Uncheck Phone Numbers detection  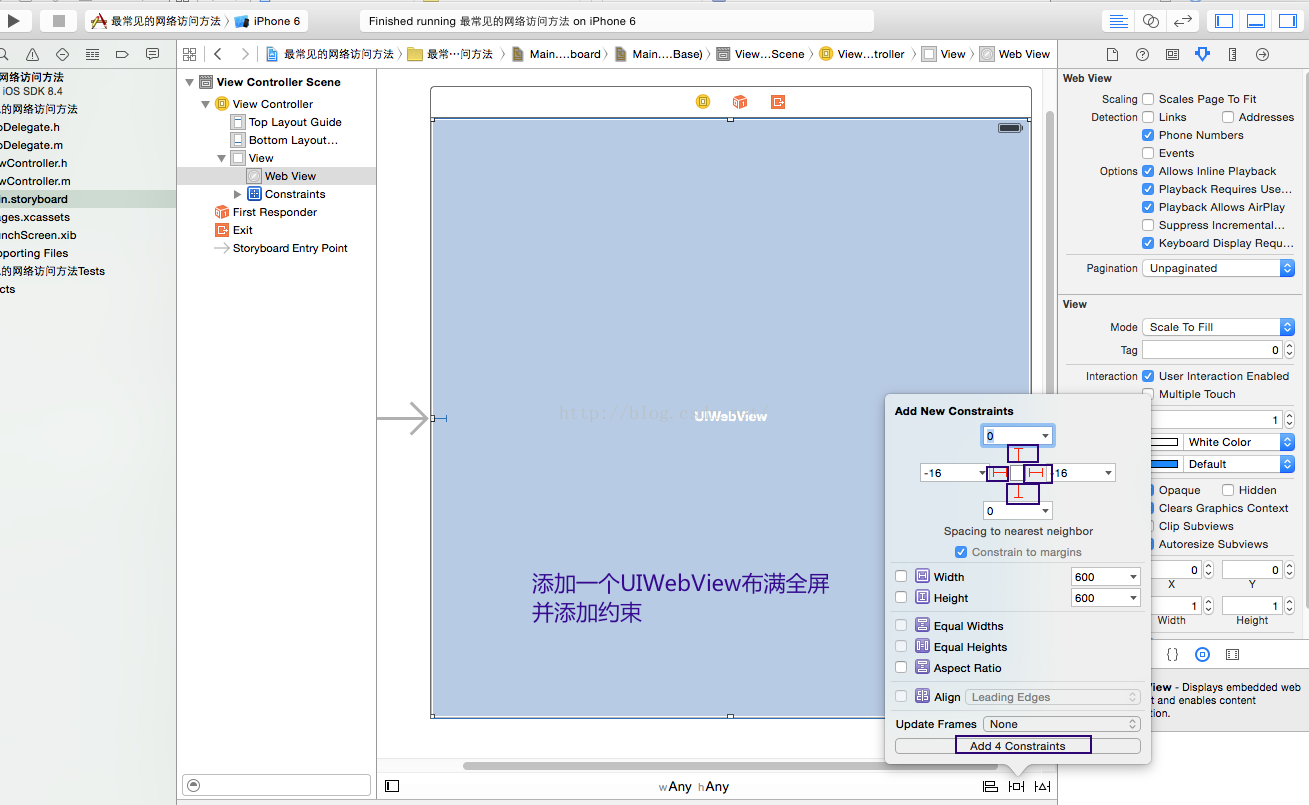pos(1148,135)
